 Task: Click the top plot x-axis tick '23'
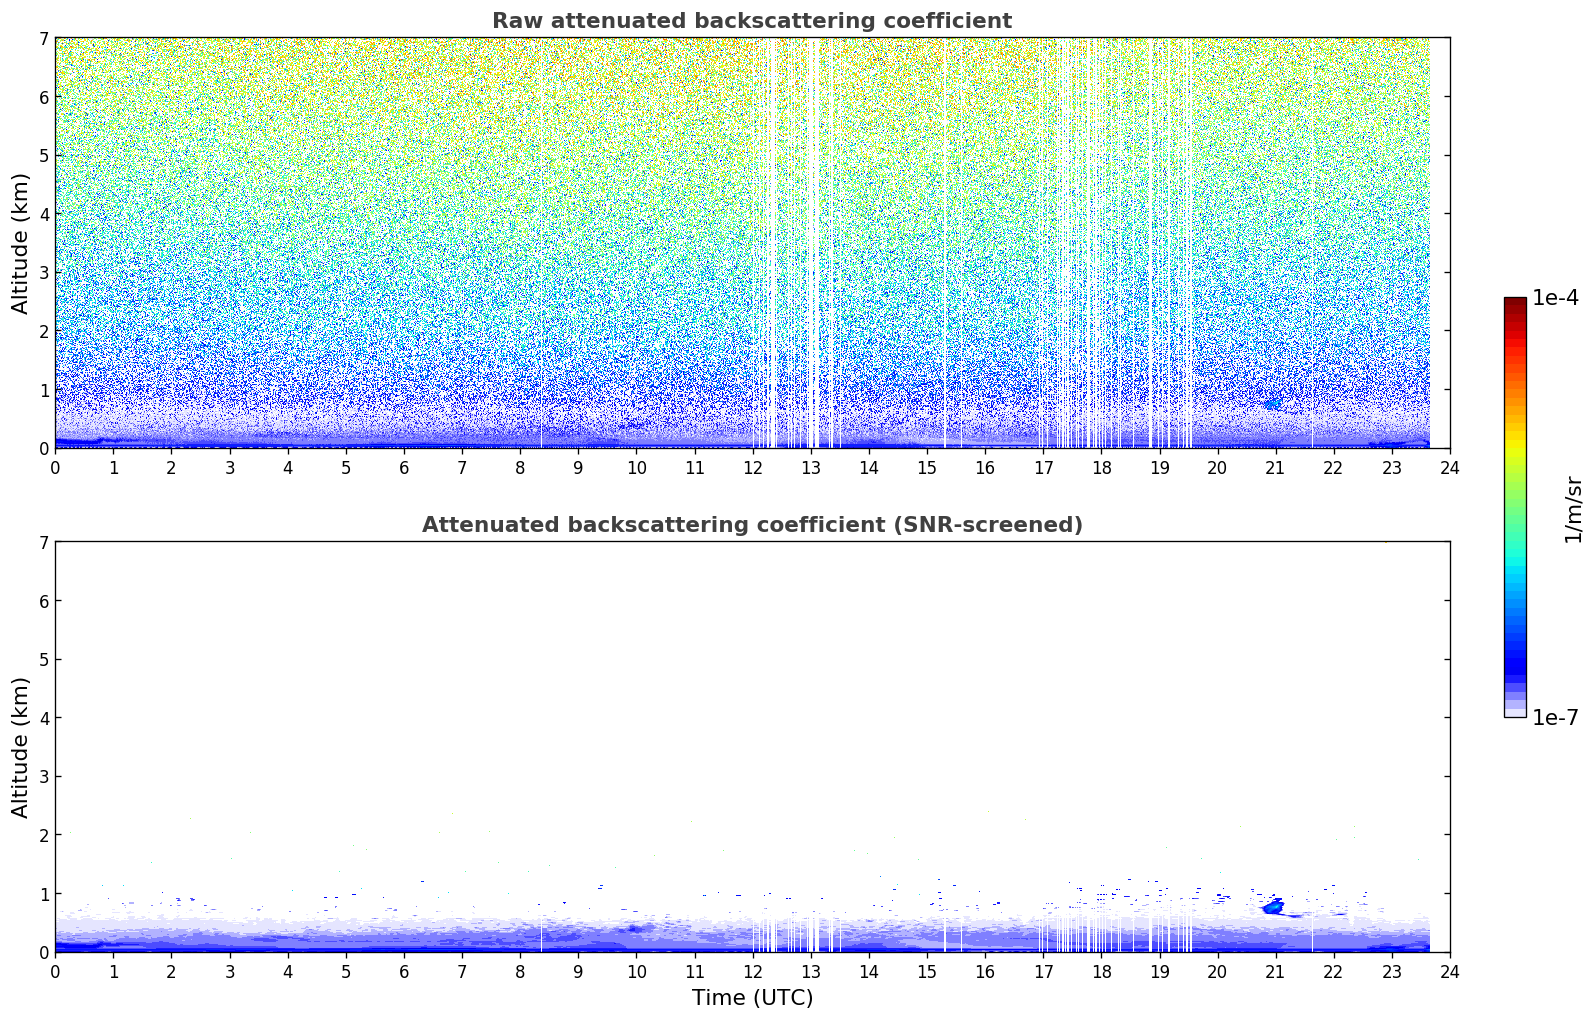[x=1392, y=467]
